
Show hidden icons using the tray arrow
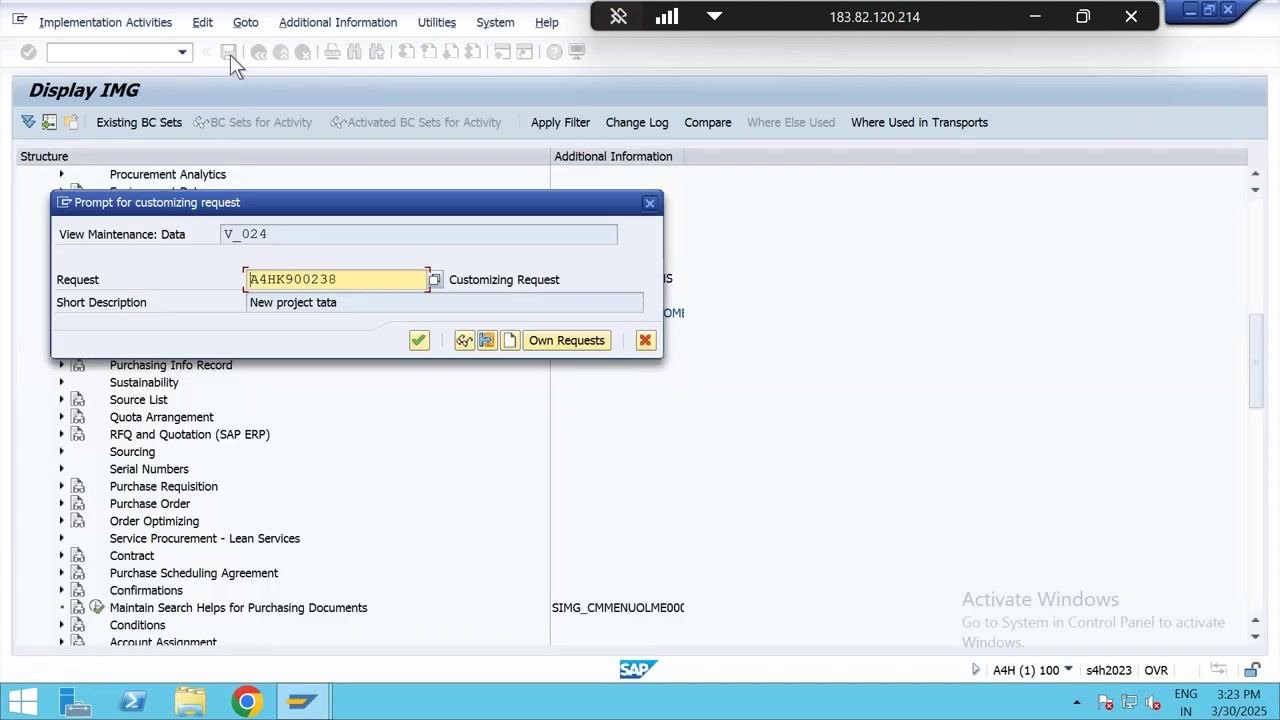[1077, 702]
